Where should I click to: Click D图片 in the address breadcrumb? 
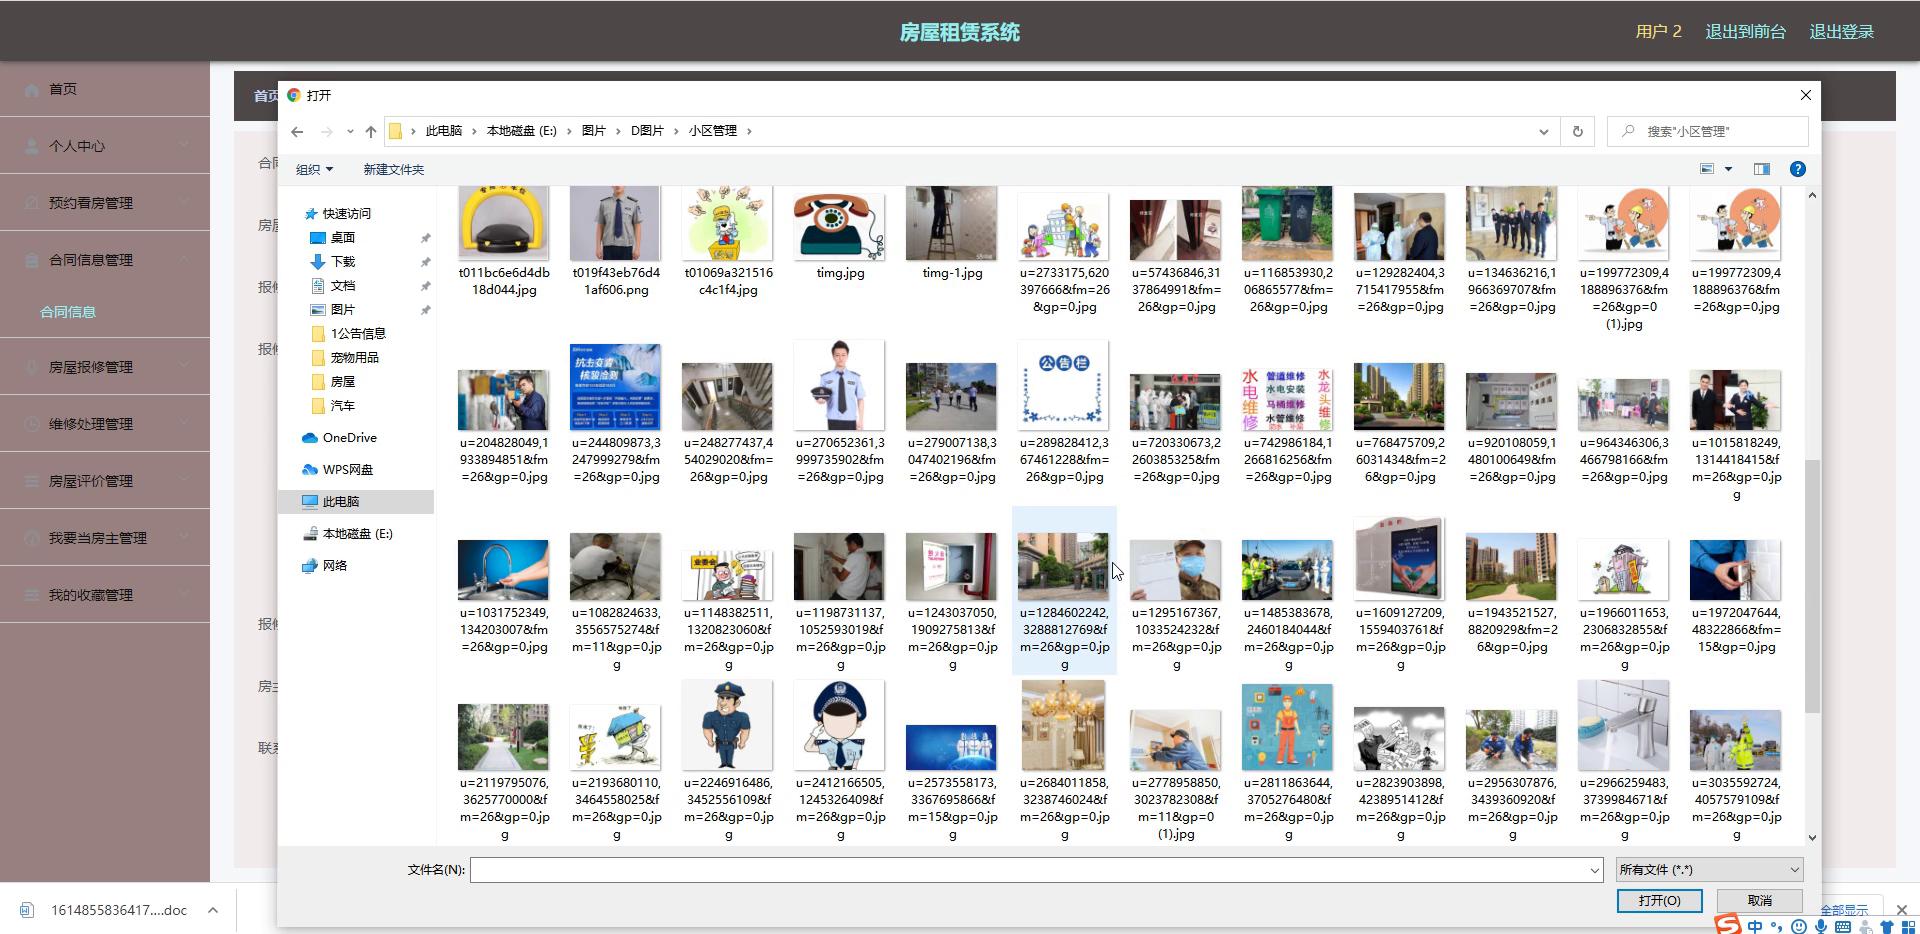point(647,131)
